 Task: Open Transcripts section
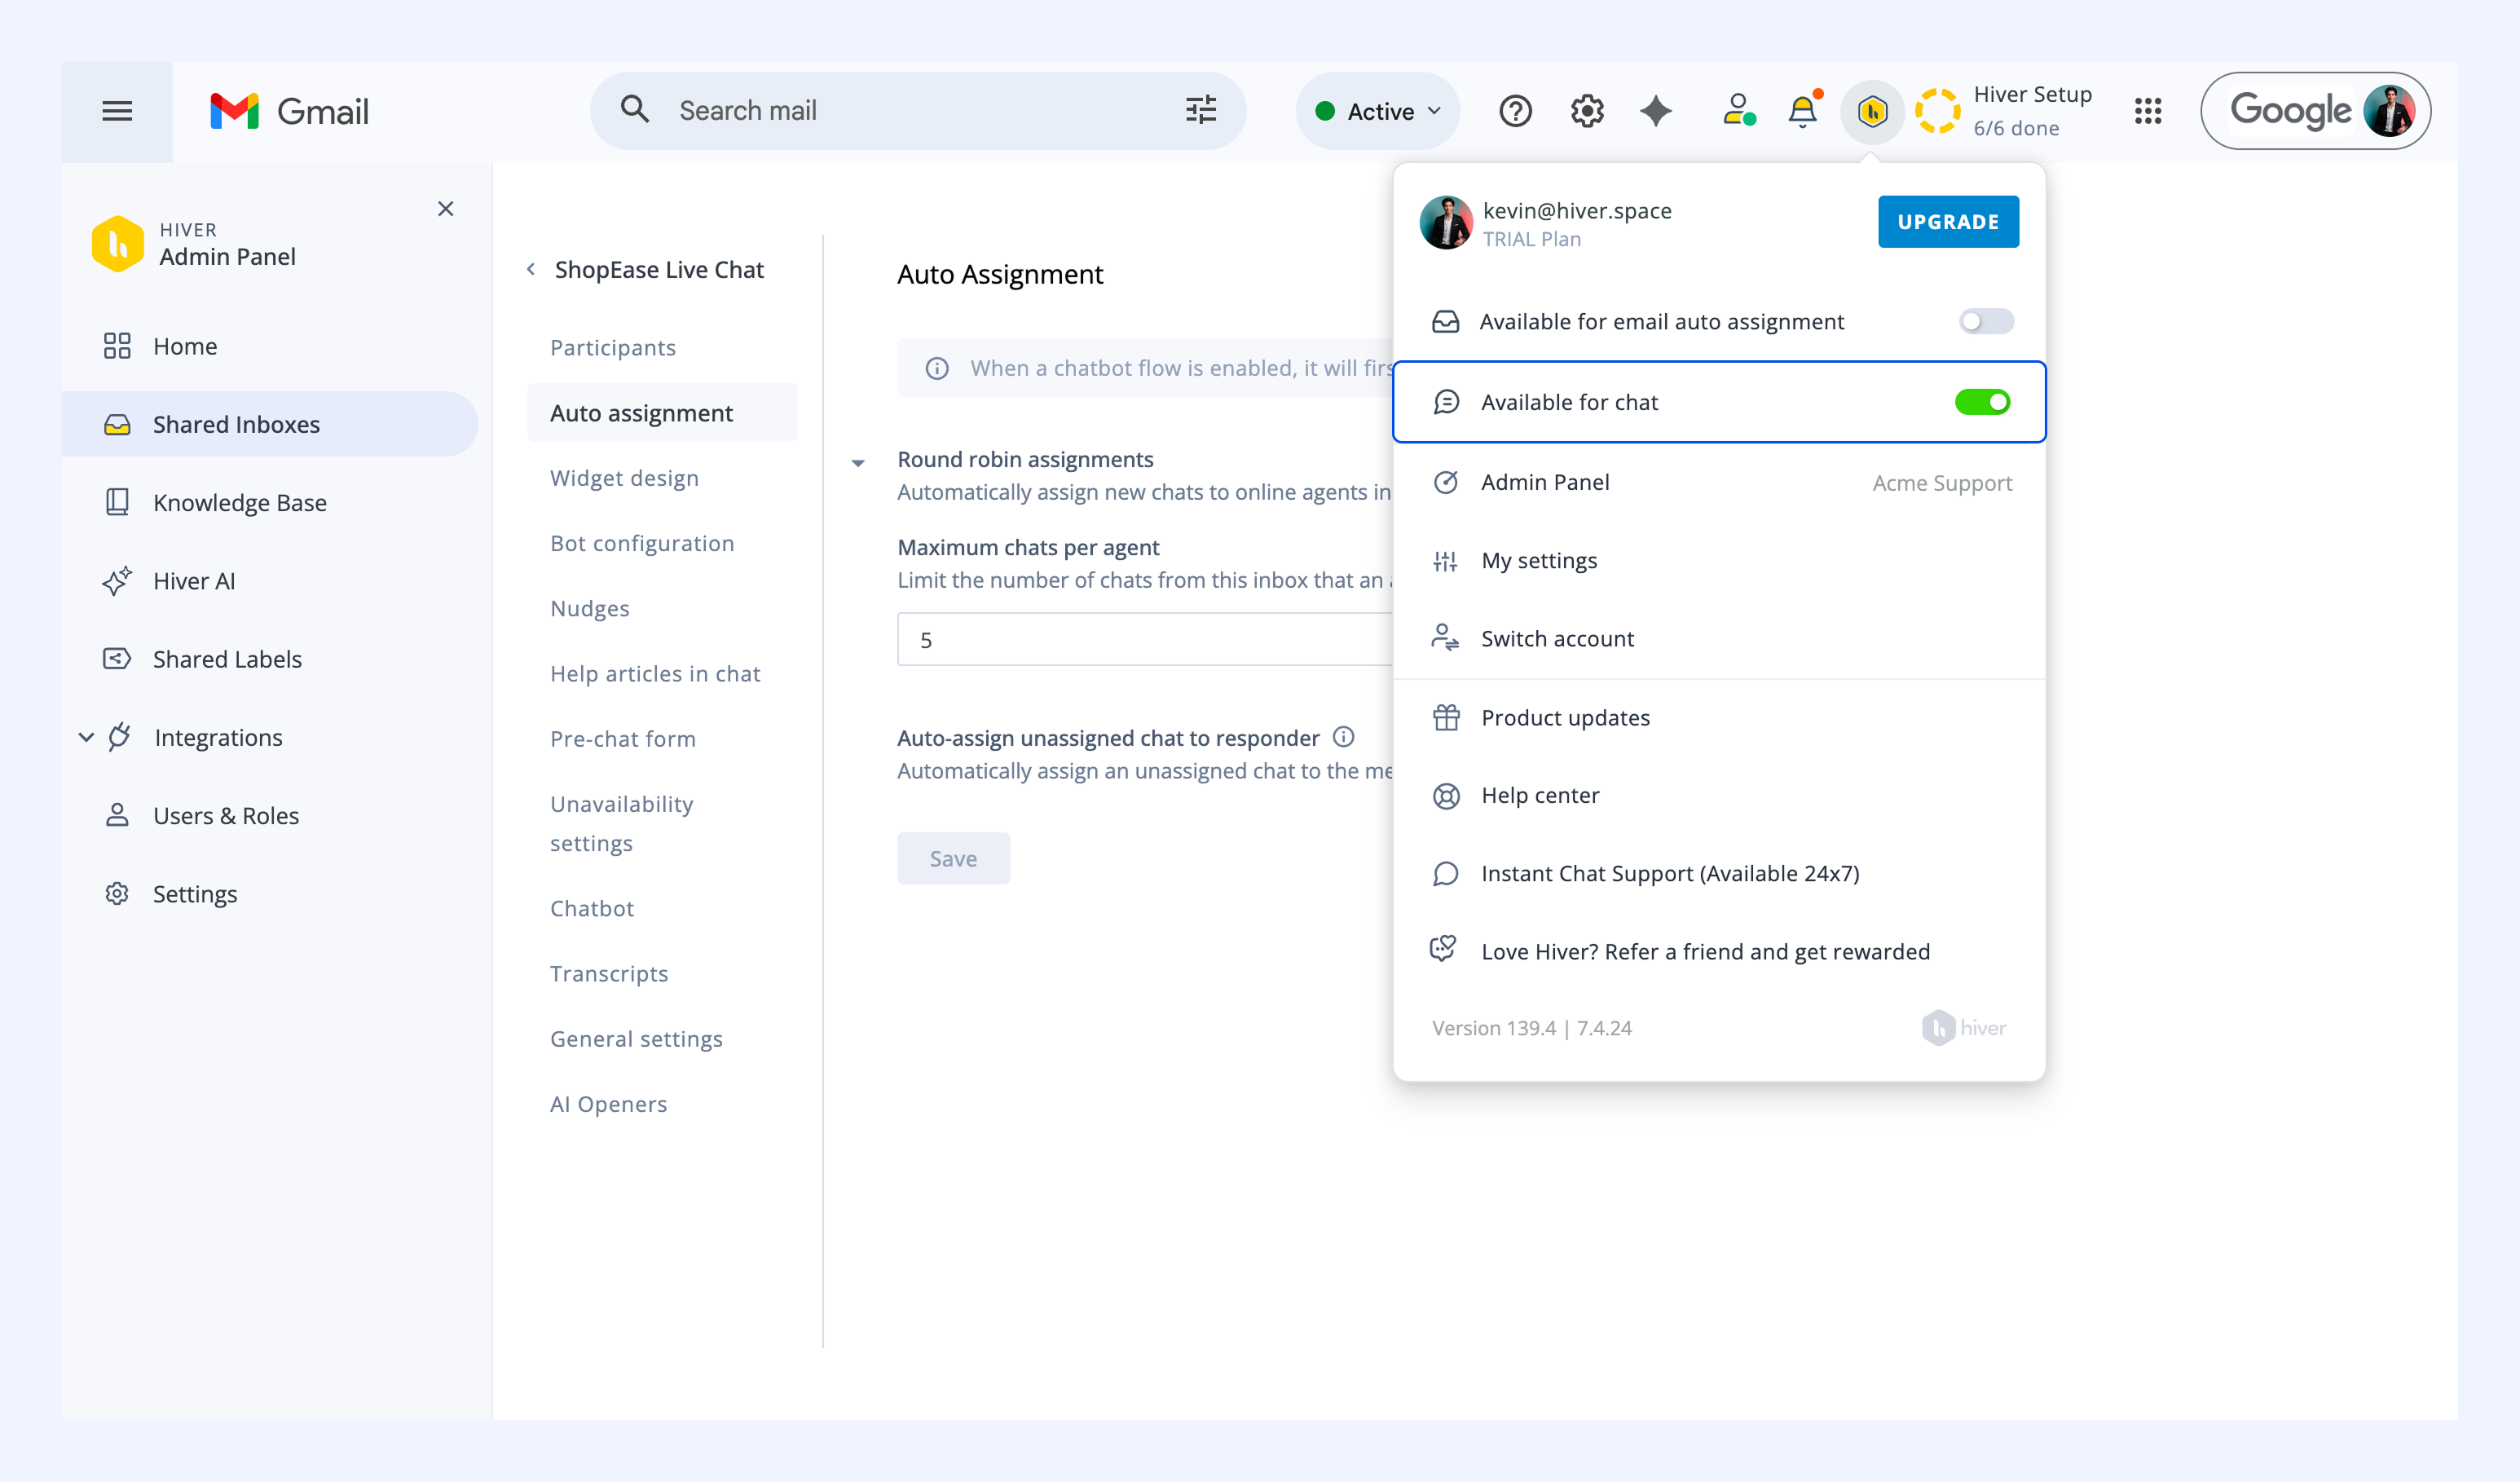coord(608,973)
